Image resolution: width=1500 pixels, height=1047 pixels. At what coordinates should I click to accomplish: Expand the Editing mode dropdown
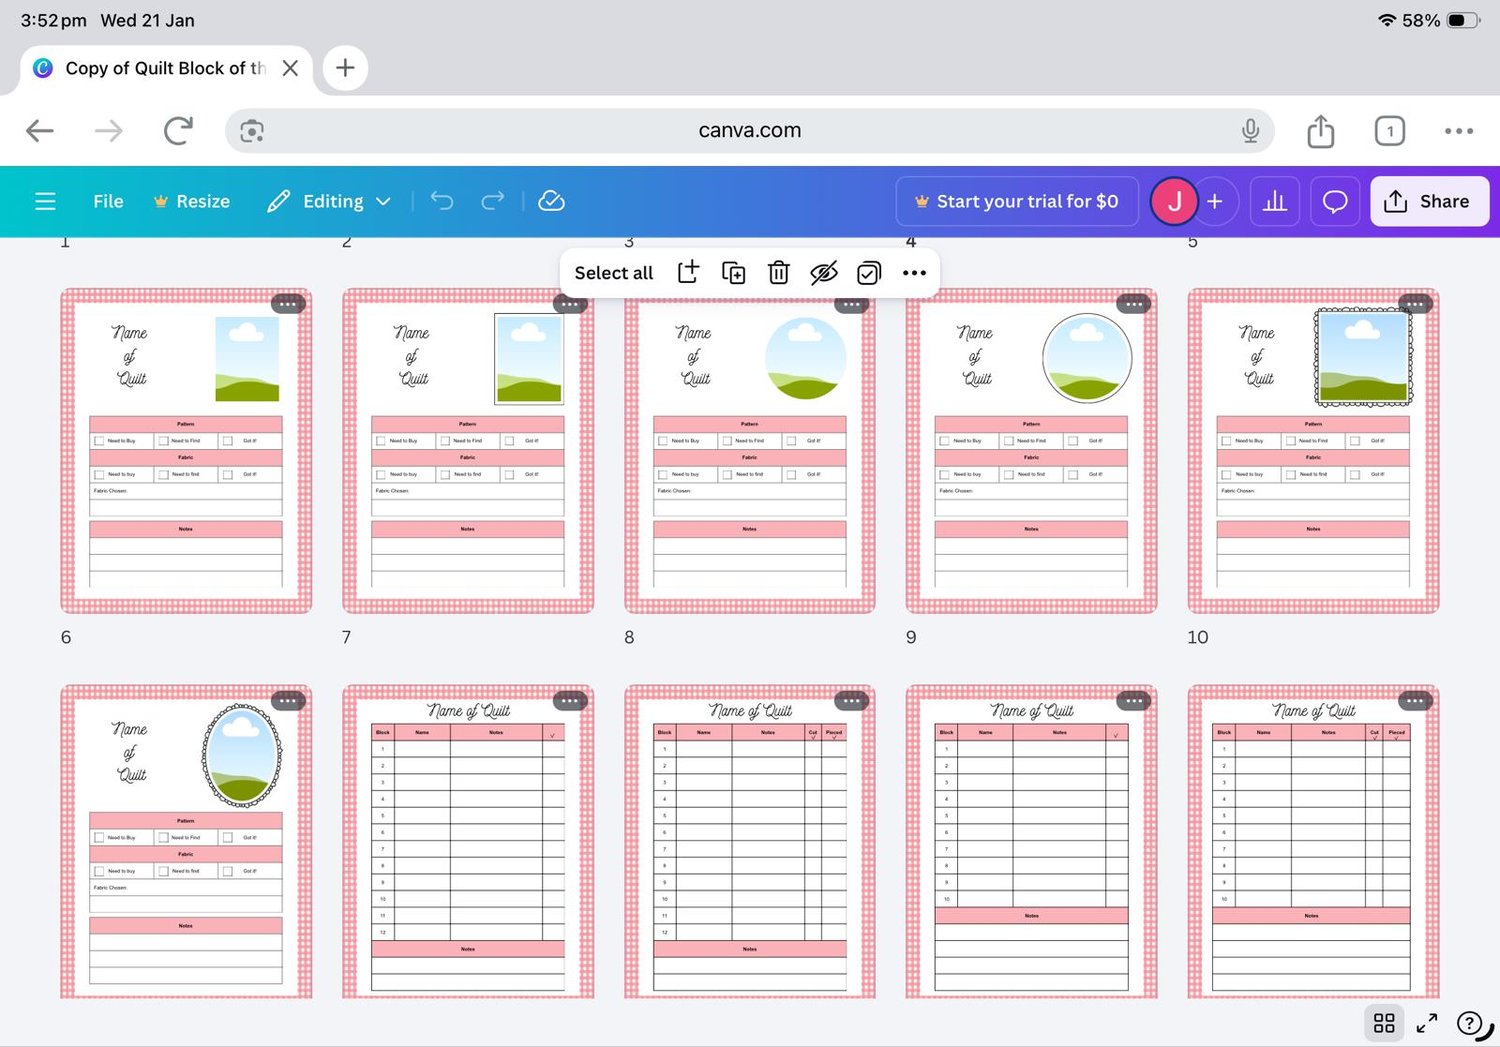329,201
